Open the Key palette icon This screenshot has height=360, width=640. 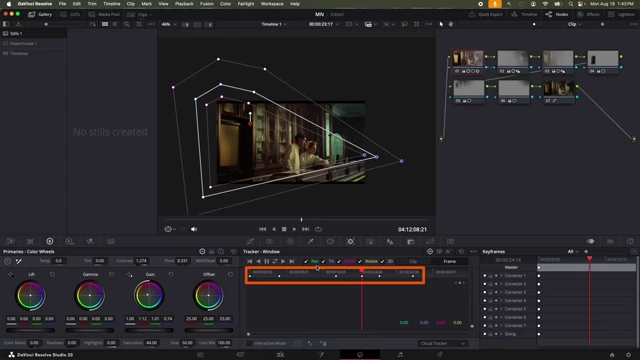410,242
